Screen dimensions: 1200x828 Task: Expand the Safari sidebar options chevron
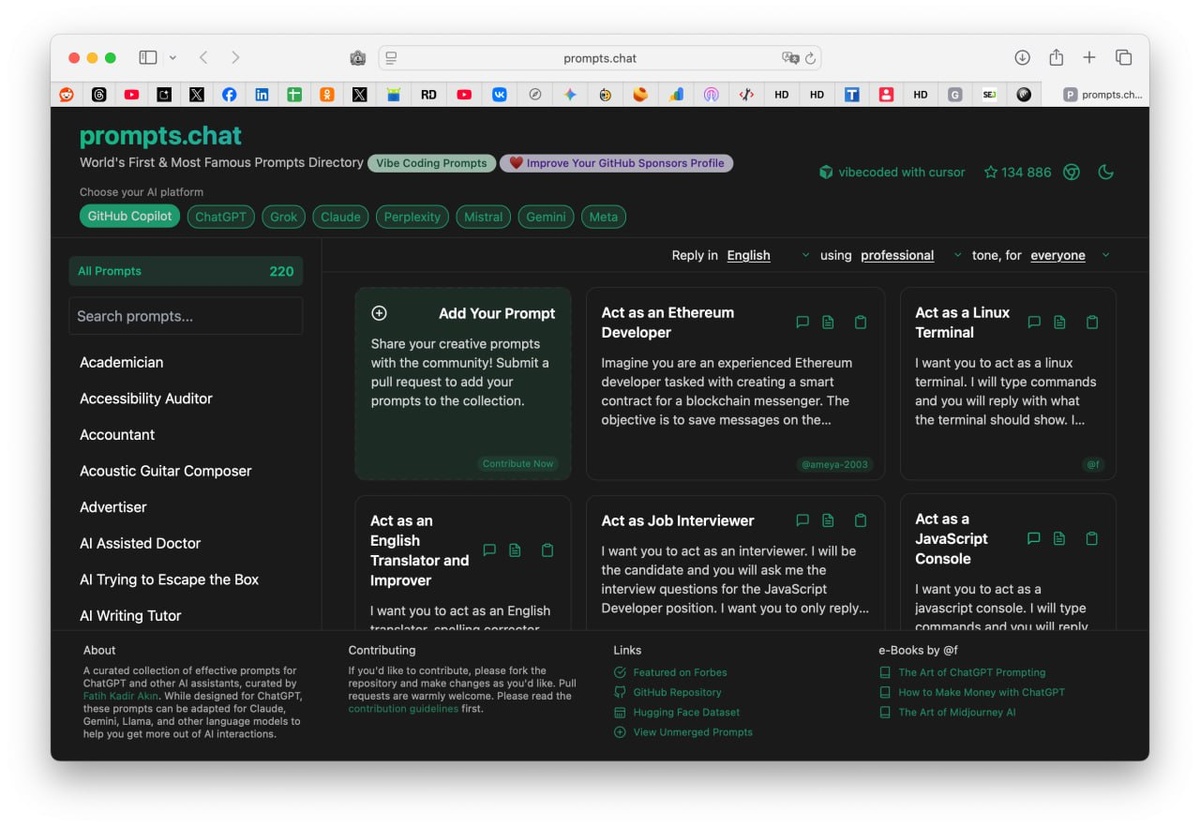click(x=173, y=58)
